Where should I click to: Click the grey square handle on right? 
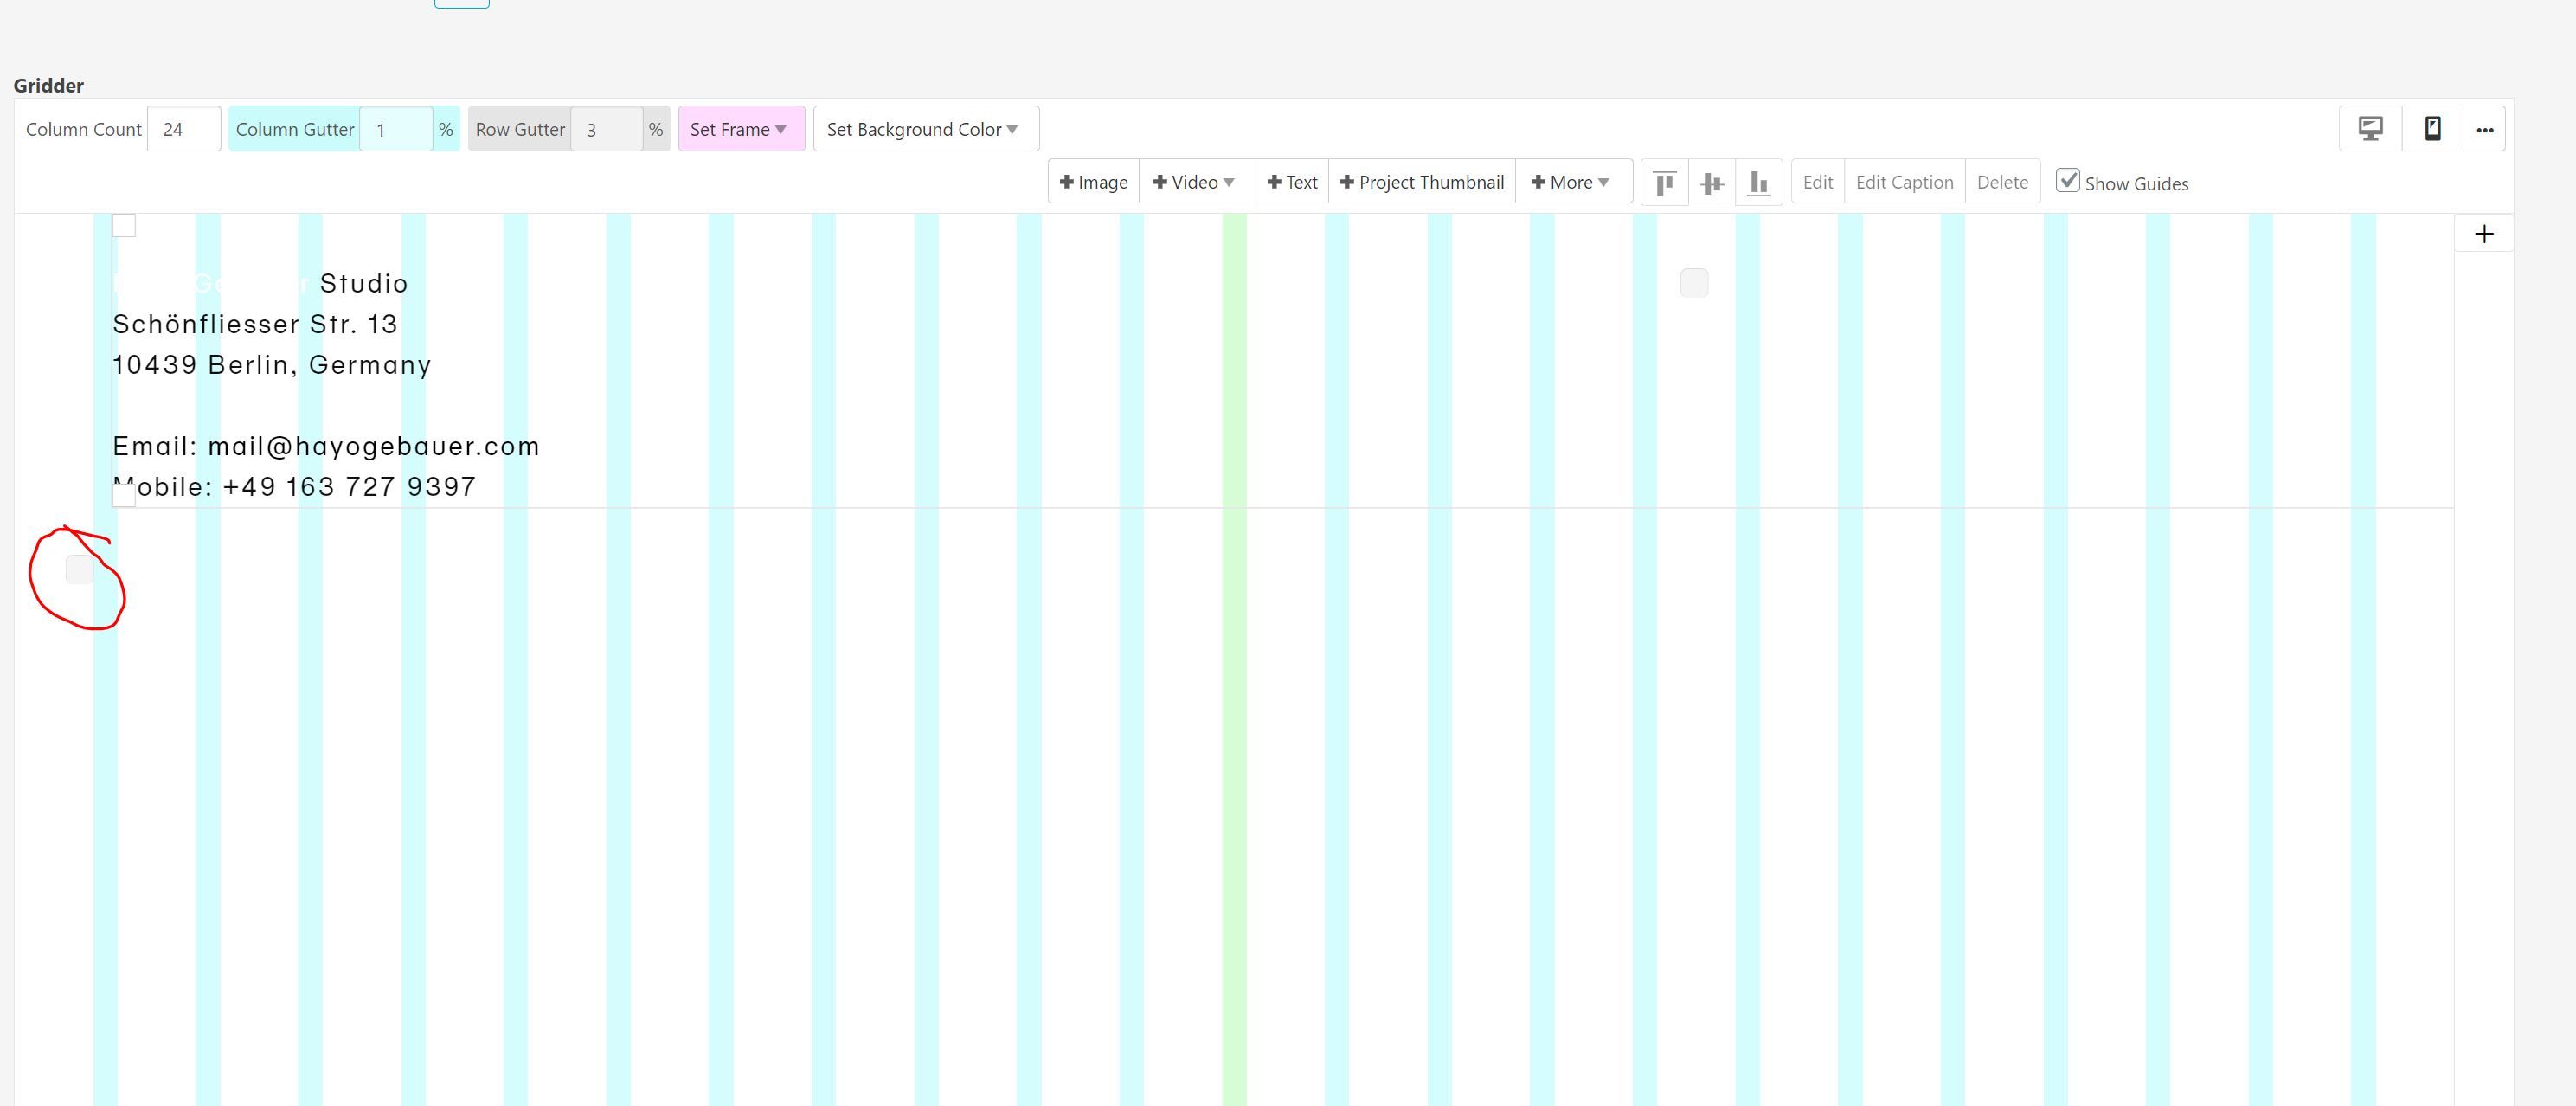point(1693,283)
